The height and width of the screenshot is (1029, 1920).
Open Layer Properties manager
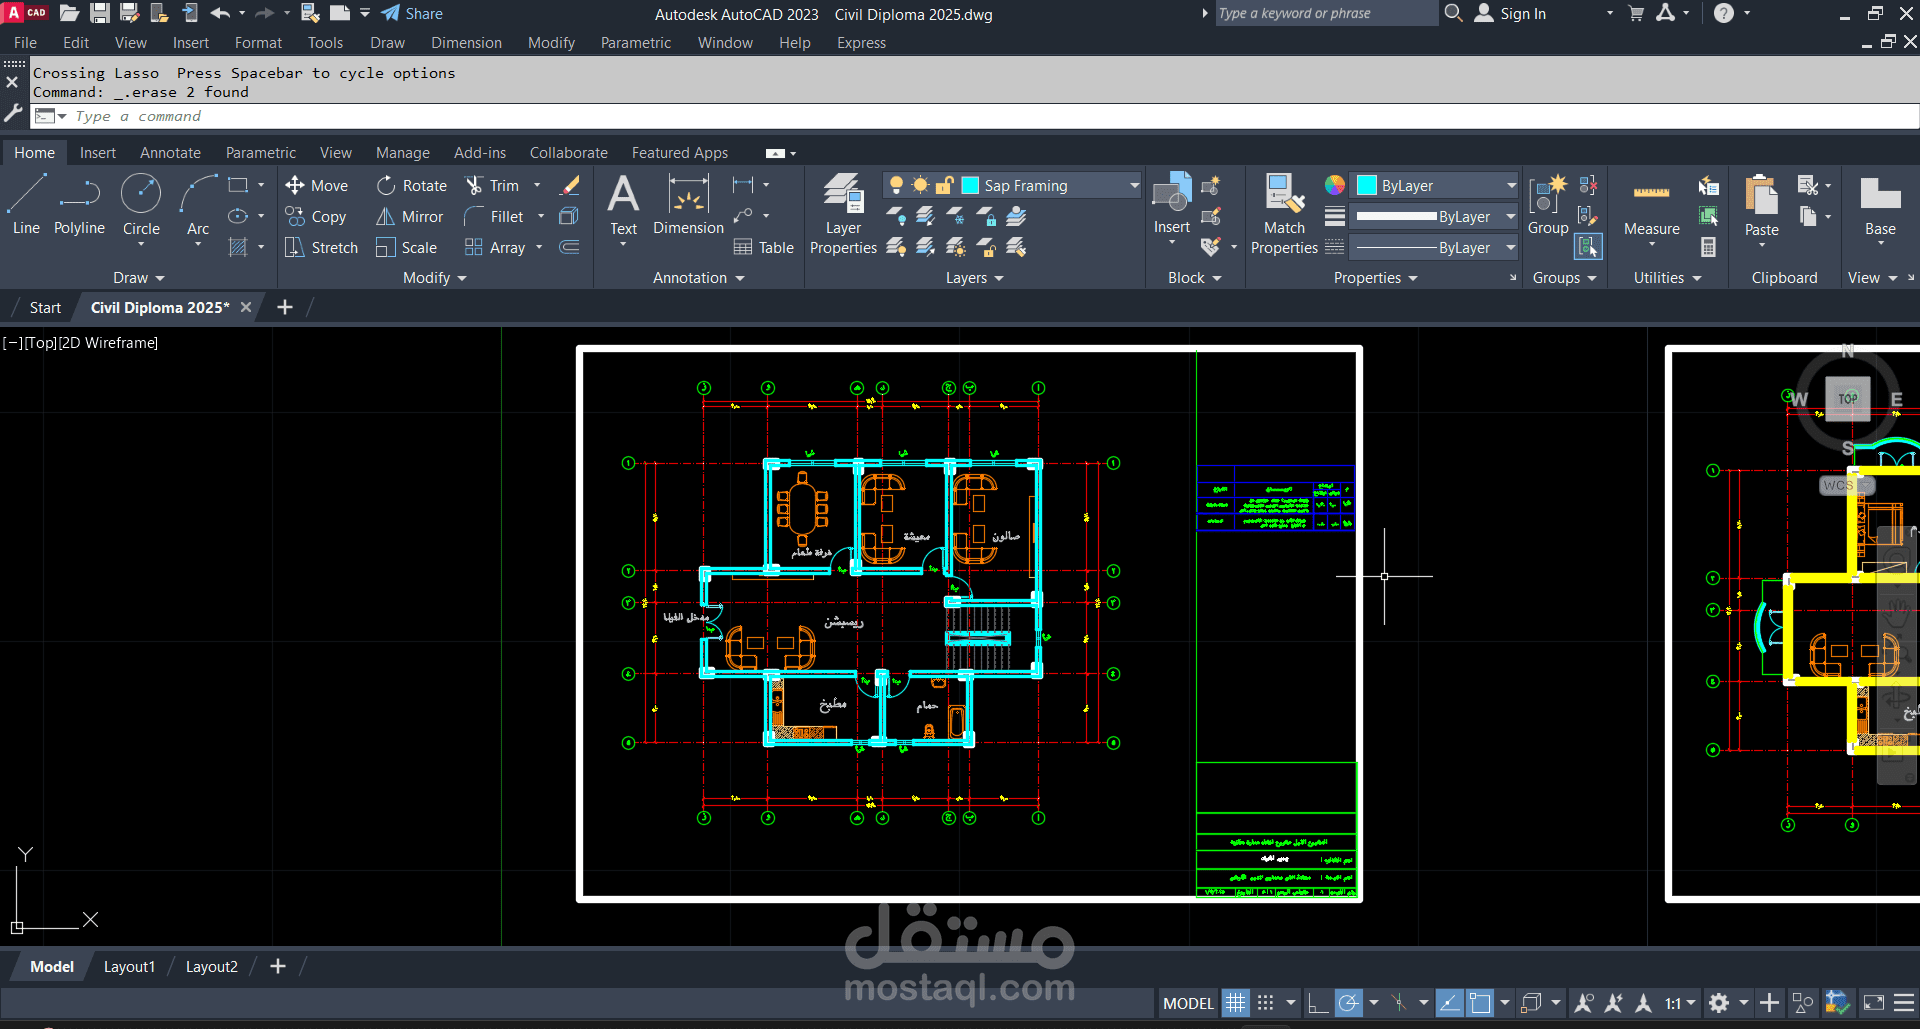843,213
